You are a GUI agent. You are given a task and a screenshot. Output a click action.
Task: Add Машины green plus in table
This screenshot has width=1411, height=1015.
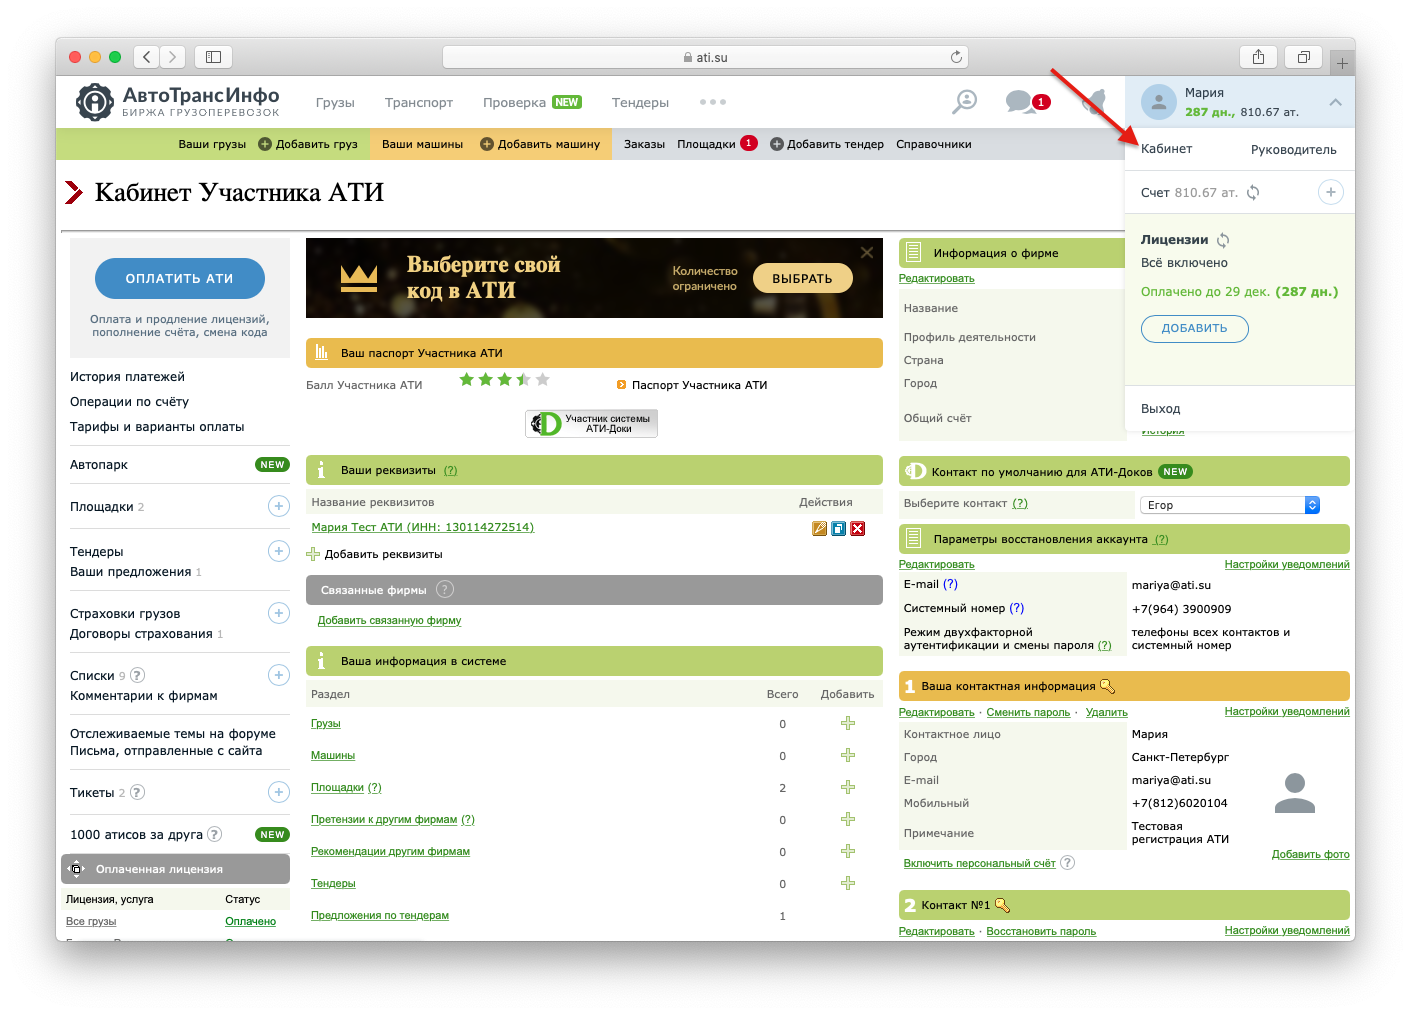848,755
